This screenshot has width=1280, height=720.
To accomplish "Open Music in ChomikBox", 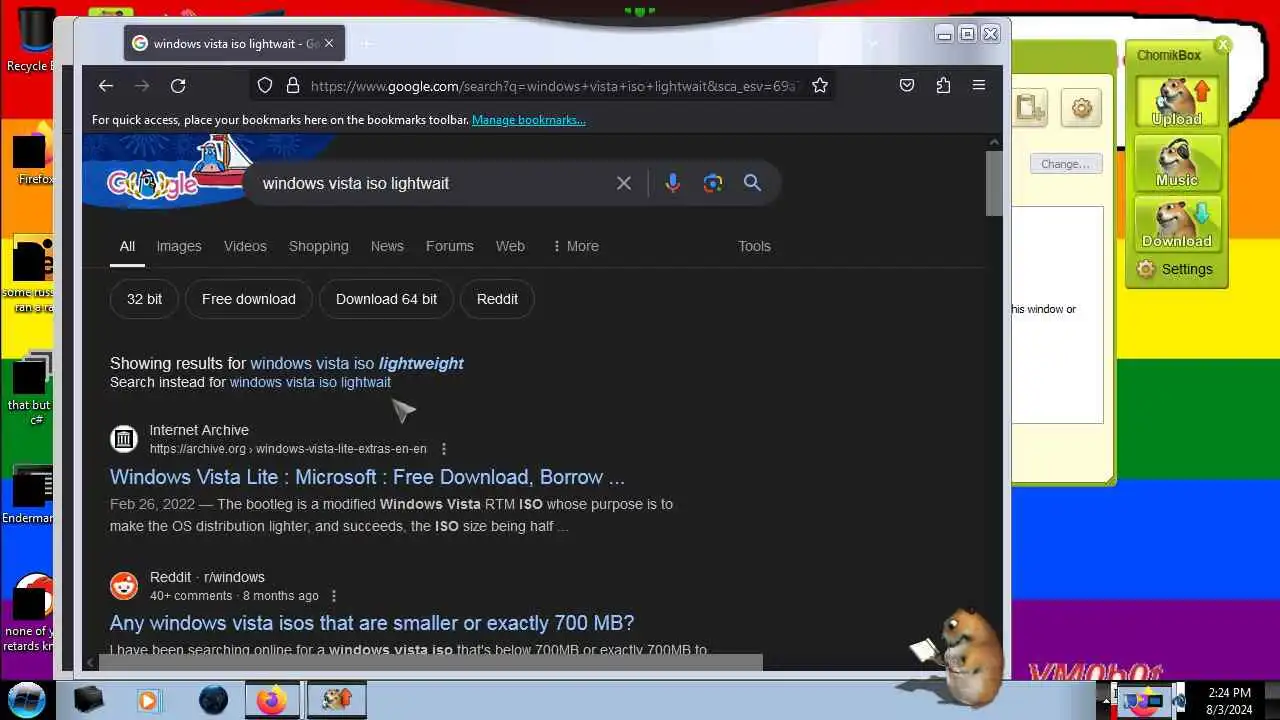I will (x=1177, y=163).
